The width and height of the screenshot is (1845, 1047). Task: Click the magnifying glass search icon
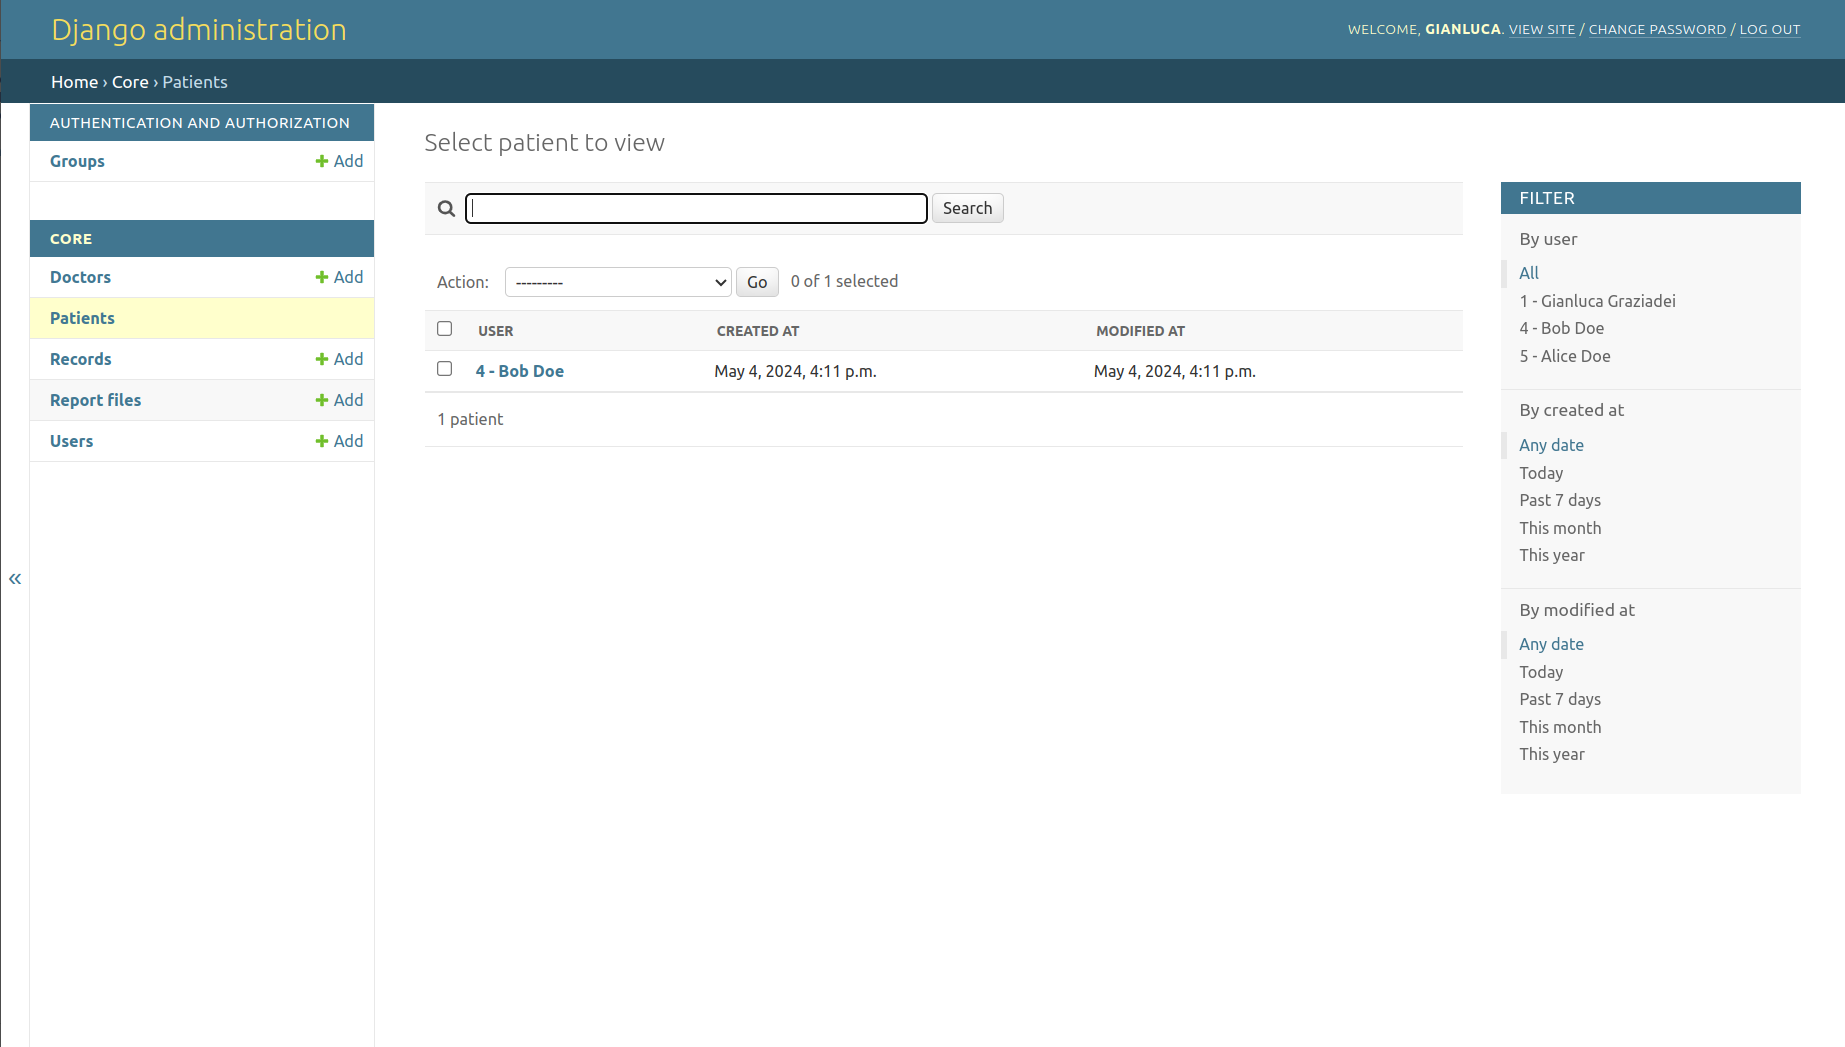click(x=446, y=208)
